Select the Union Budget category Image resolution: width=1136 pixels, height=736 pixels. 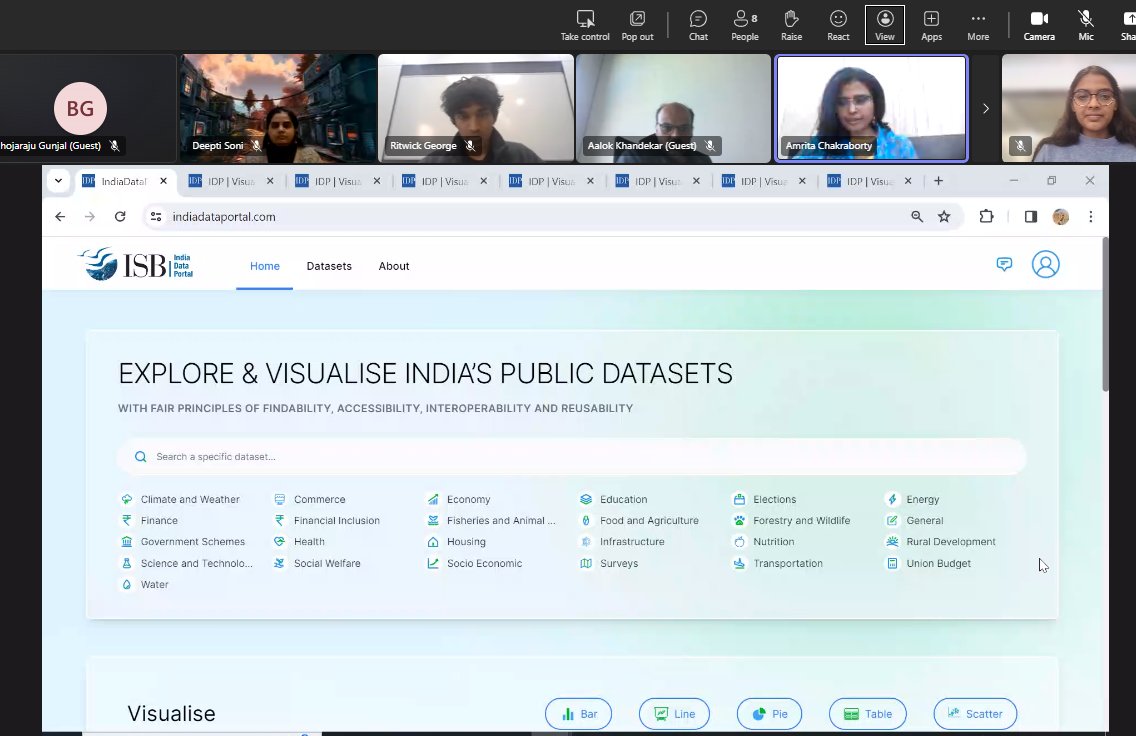[929, 563]
